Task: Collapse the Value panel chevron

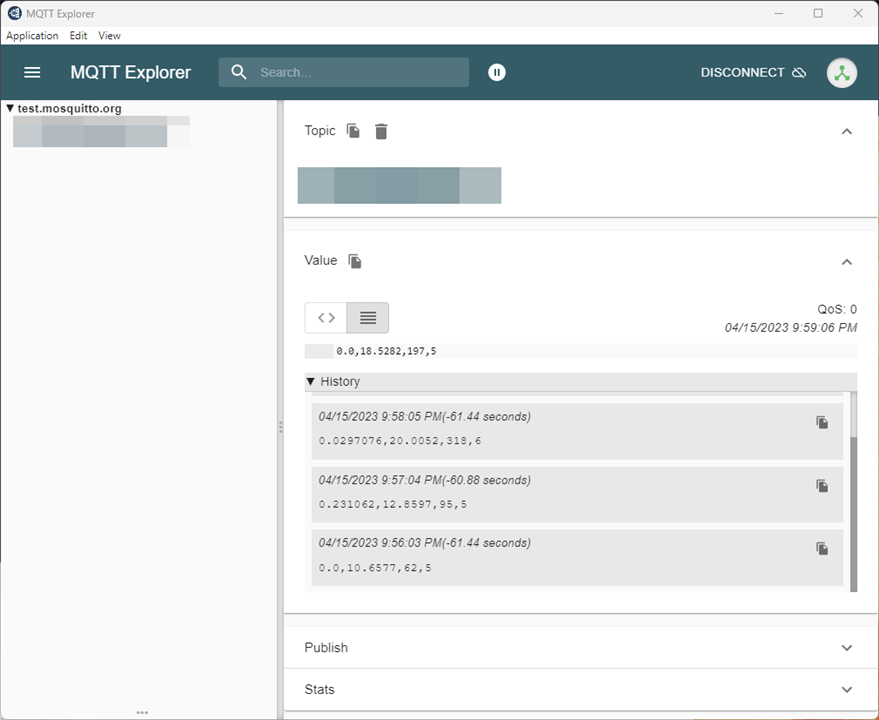Action: 846,262
